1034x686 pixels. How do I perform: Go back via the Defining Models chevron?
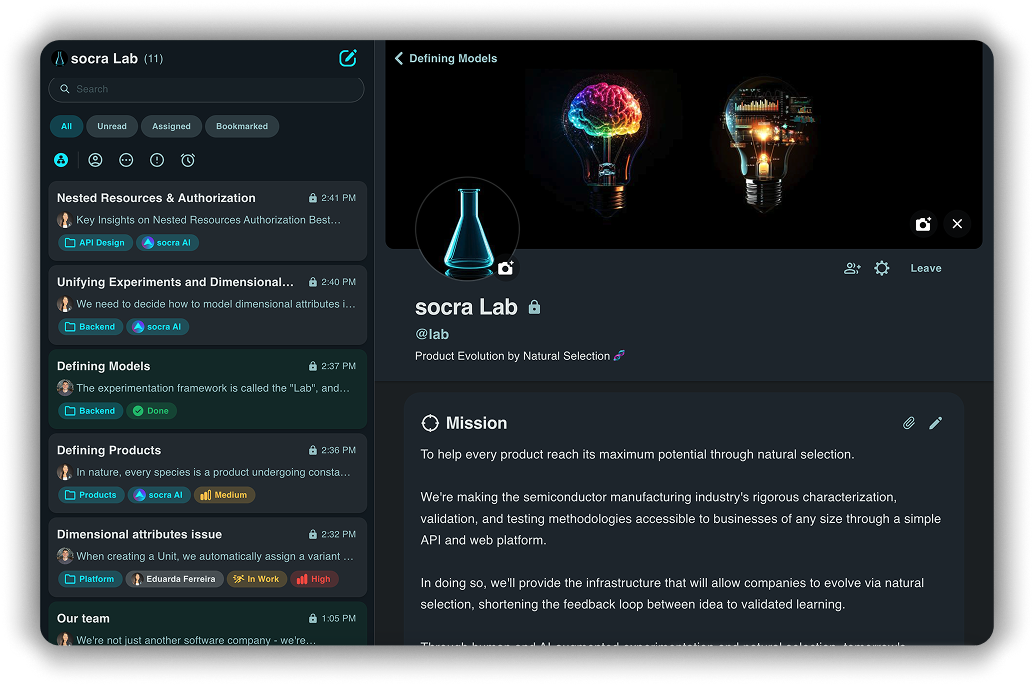(399, 59)
